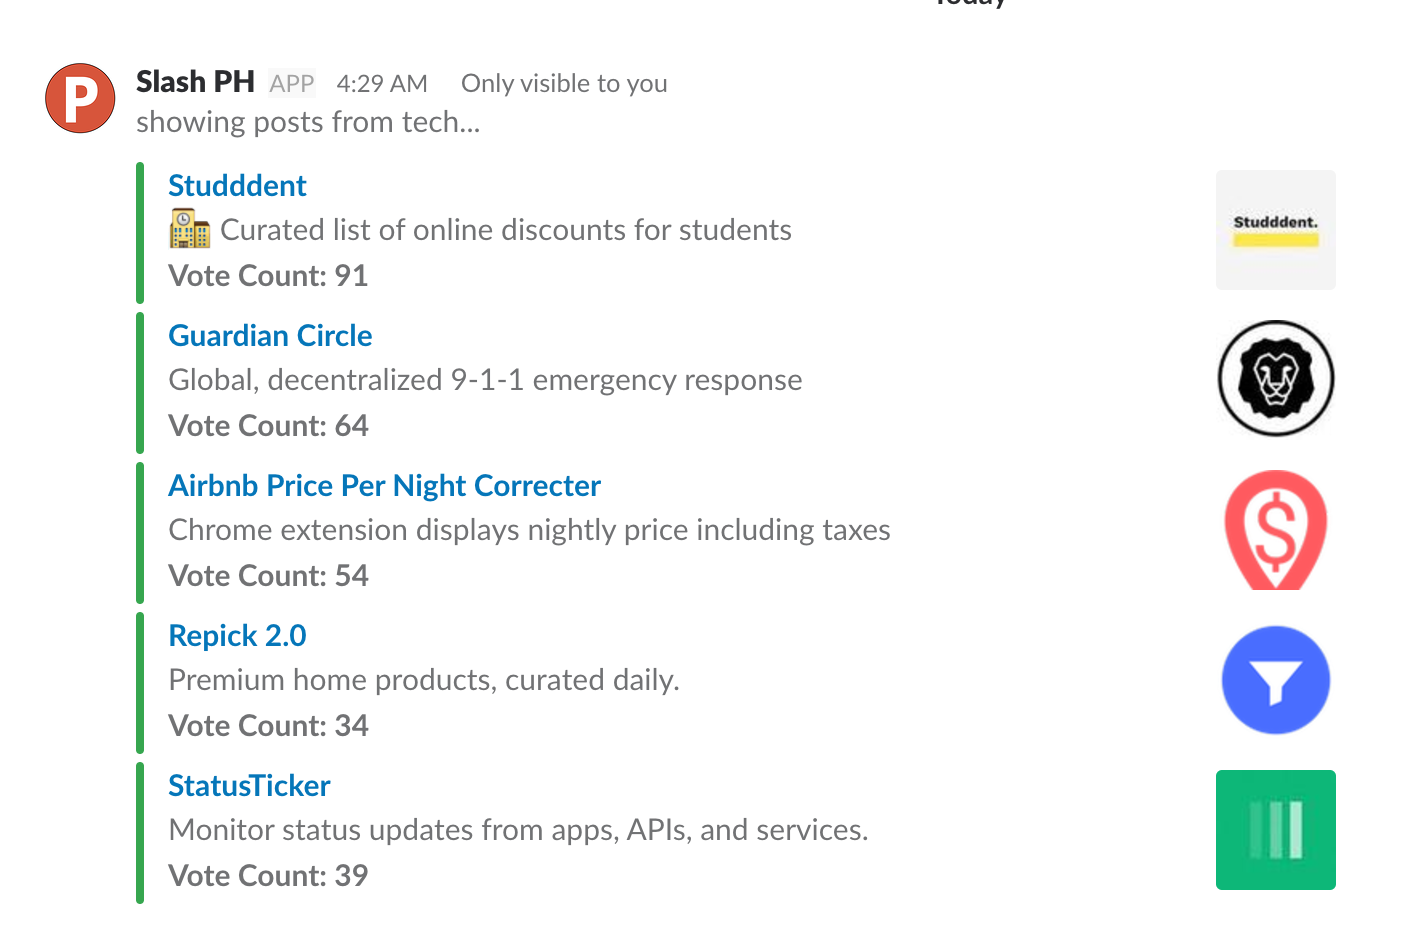The image size is (1408, 944).
Task: Open the Guardian Circle post link
Action: coord(270,336)
